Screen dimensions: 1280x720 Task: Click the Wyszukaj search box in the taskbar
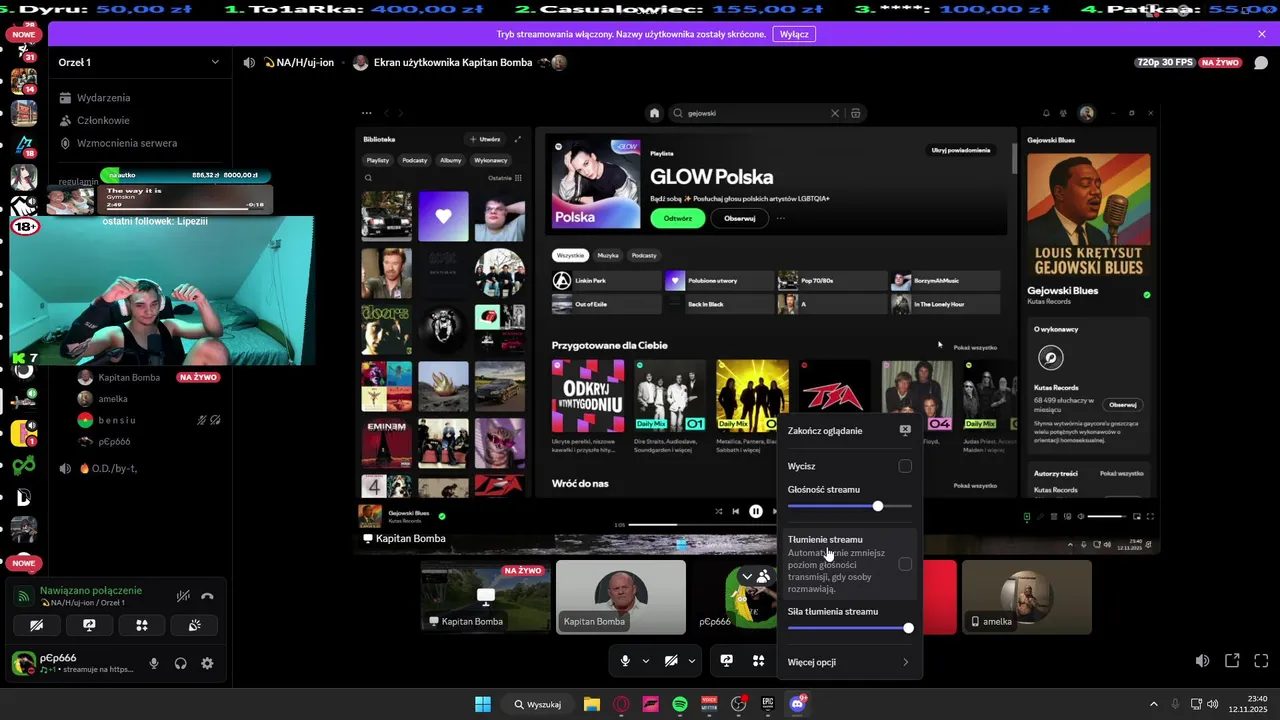537,704
